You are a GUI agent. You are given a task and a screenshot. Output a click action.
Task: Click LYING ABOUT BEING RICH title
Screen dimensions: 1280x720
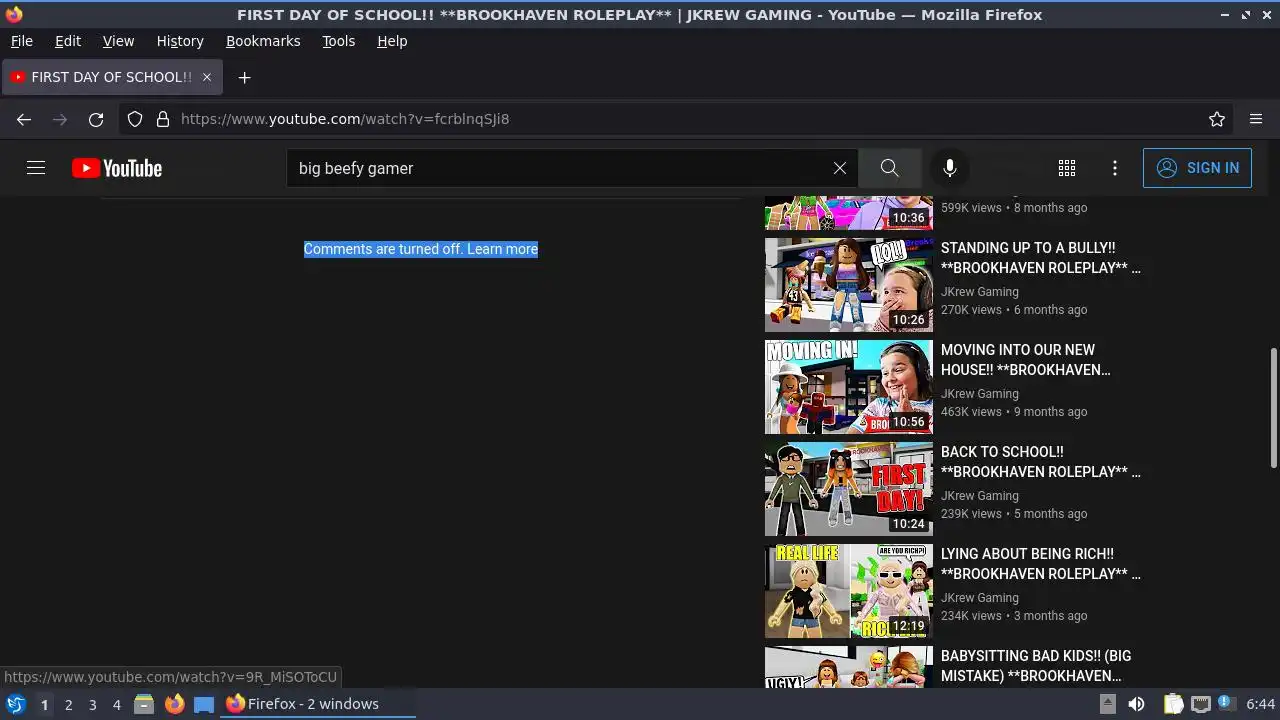pyautogui.click(x=1040, y=564)
